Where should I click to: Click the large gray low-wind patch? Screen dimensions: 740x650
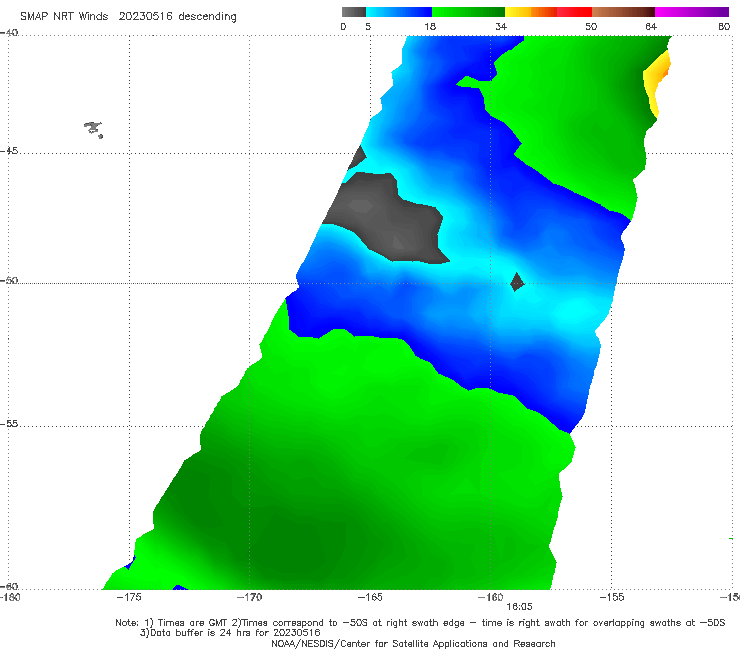pos(385,218)
